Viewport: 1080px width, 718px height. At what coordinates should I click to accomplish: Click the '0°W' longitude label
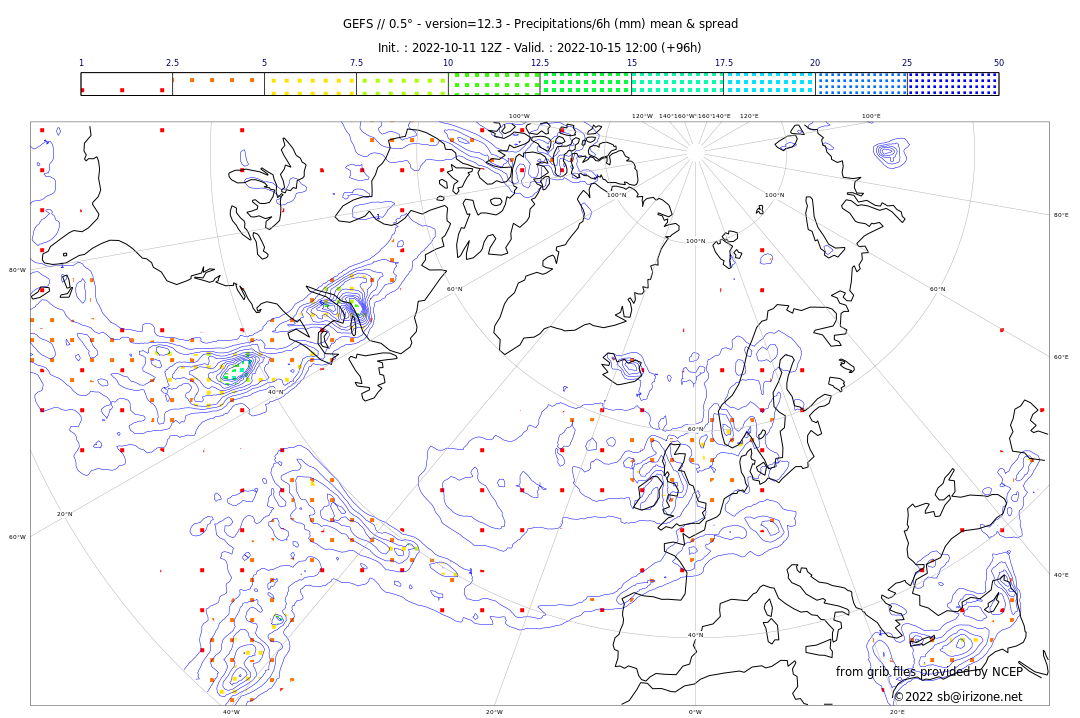click(696, 712)
